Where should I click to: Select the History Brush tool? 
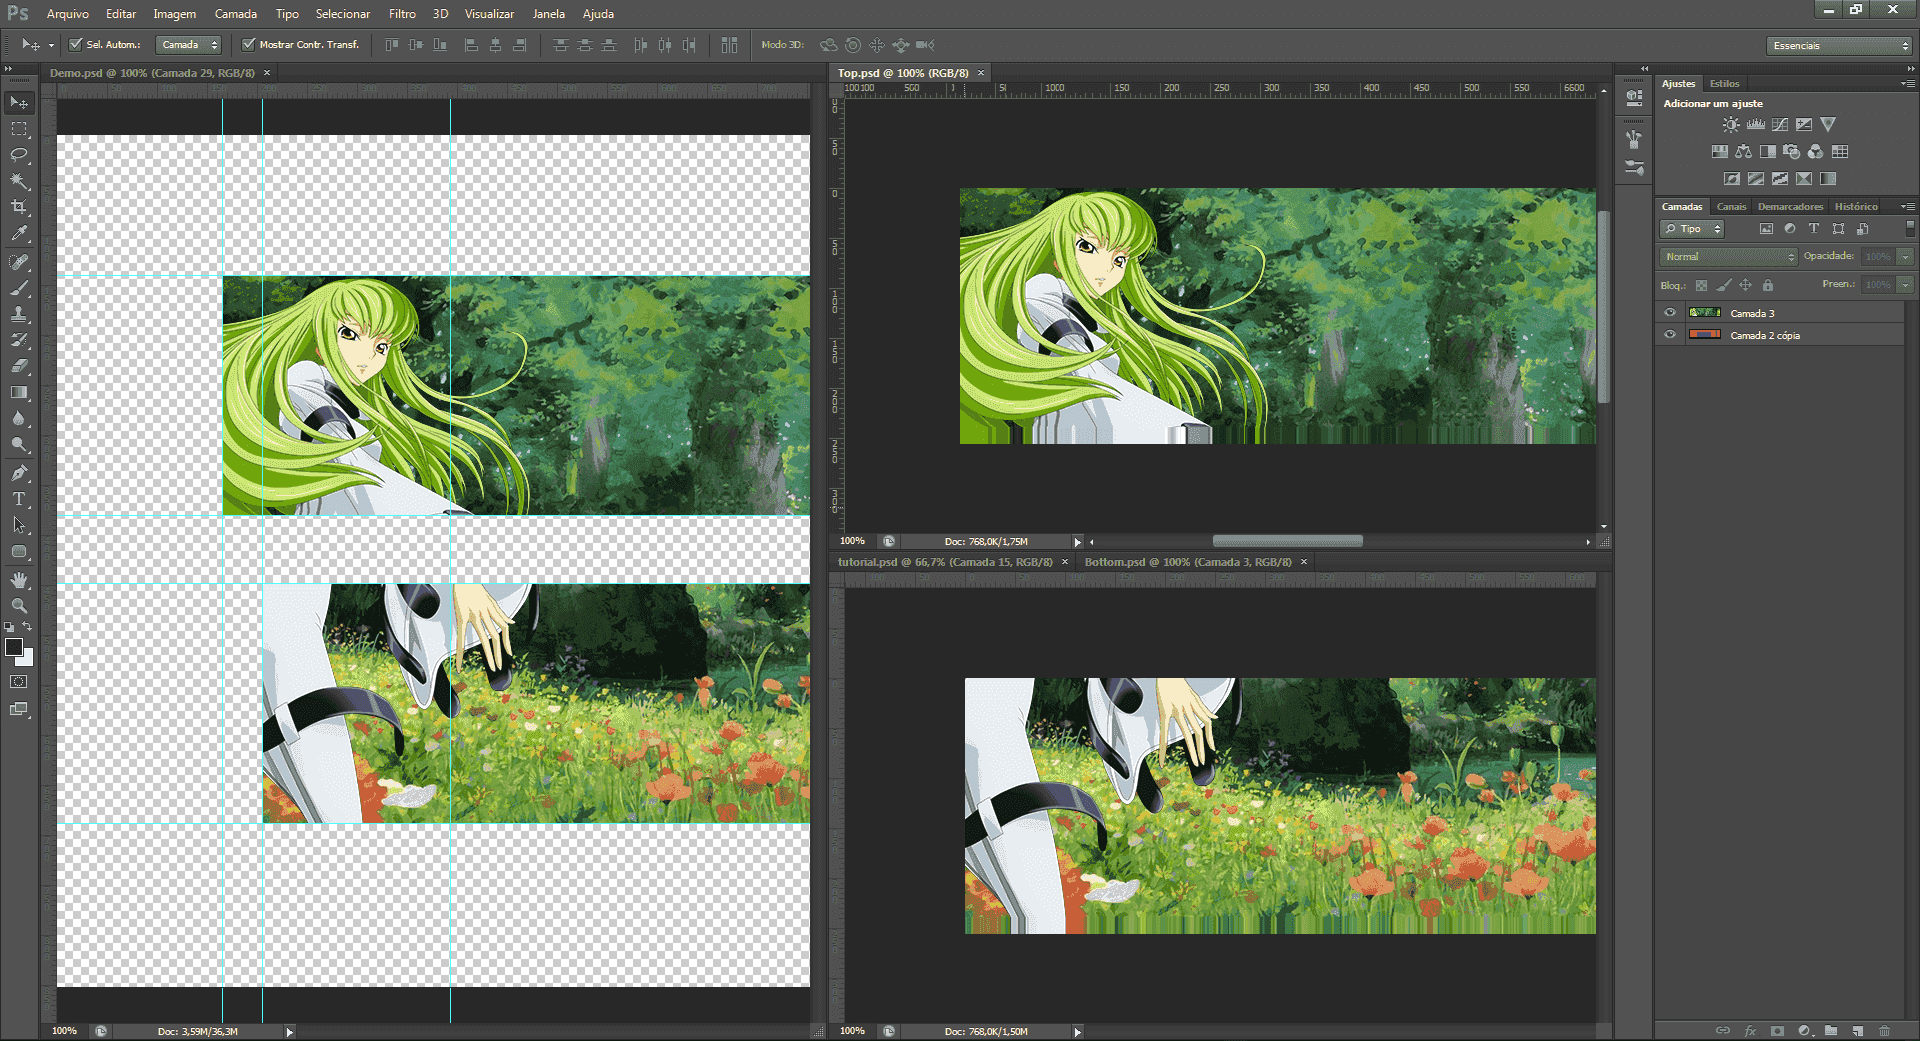click(19, 340)
